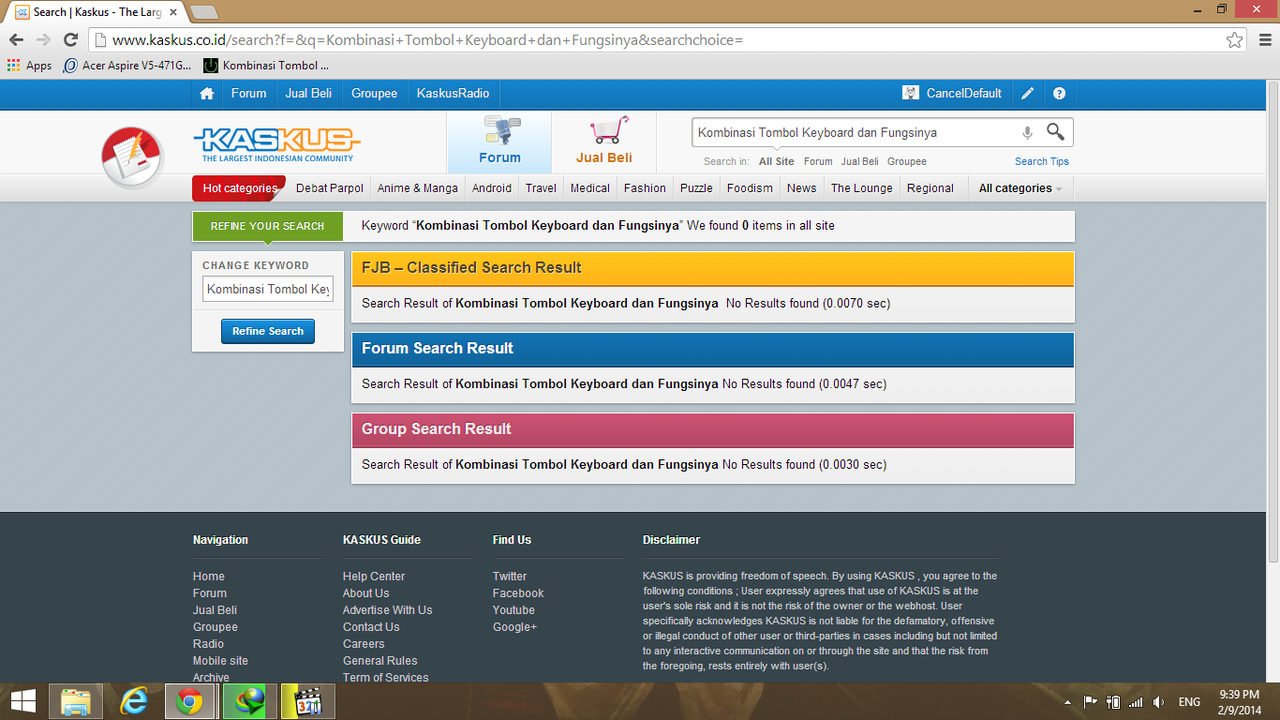The width and height of the screenshot is (1280, 720).
Task: Go to Kaskus home icon in blue bar
Action: 207,93
